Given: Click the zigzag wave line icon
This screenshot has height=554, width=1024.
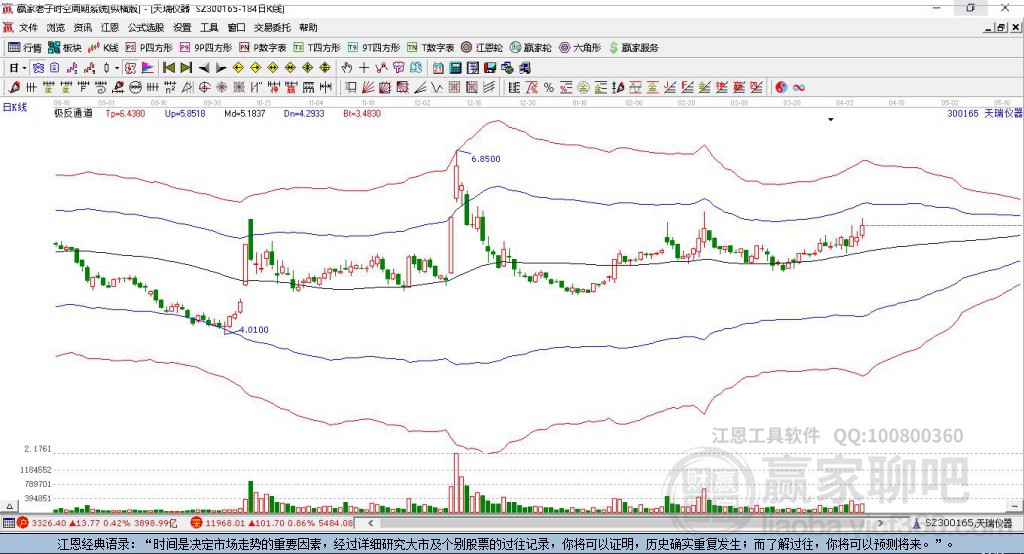Looking at the screenshot, I should pyautogui.click(x=436, y=87).
